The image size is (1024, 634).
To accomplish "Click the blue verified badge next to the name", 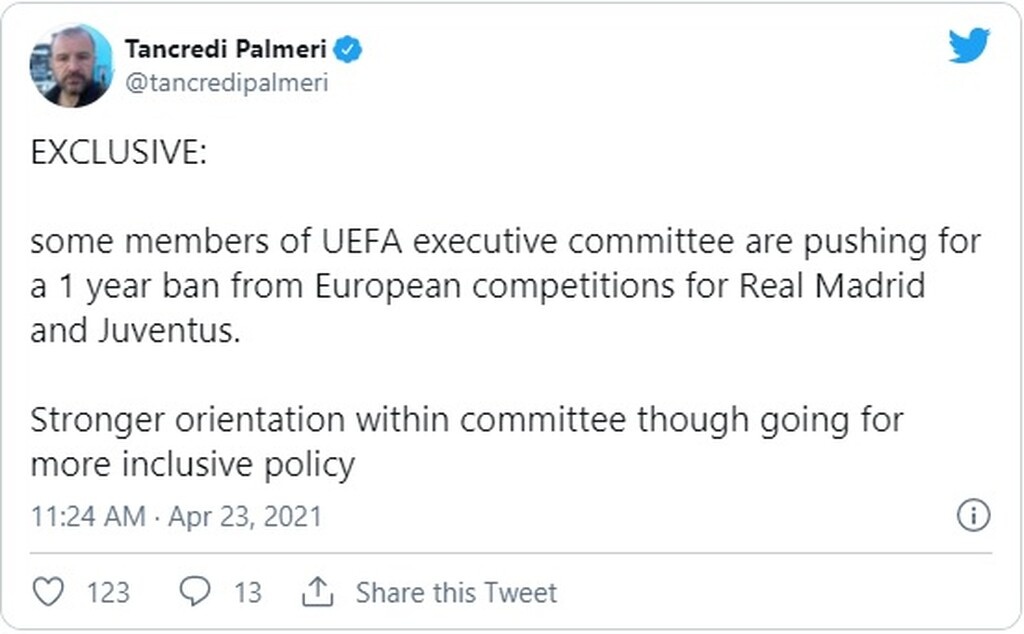I will click(x=348, y=46).
